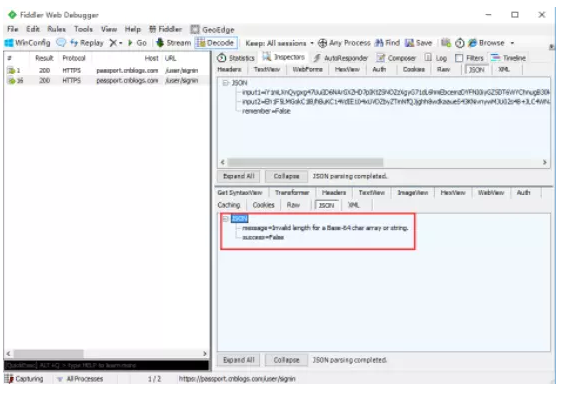
Task: Click All Processes filter in status bar
Action: (80, 379)
